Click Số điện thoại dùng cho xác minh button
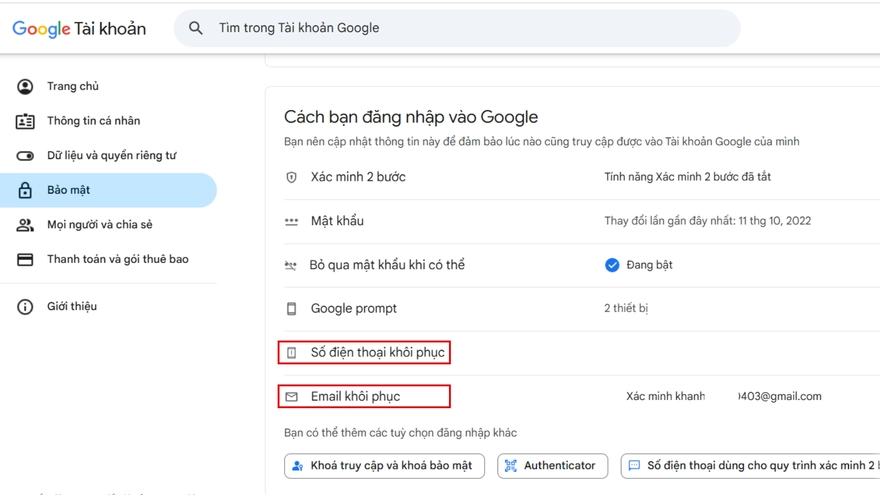880x495 pixels. pyautogui.click(x=750, y=466)
